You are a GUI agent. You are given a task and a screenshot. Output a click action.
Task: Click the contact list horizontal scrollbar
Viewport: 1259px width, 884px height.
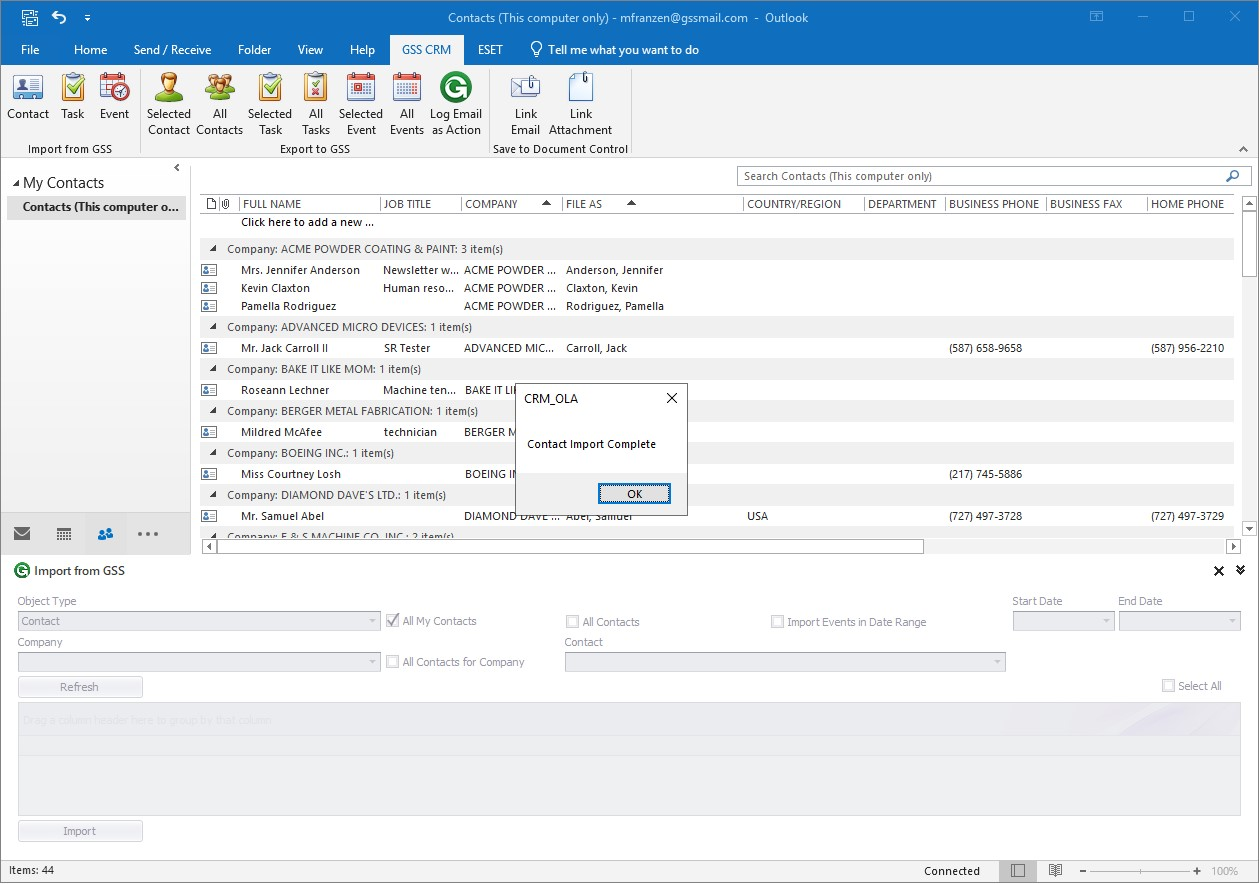point(570,546)
